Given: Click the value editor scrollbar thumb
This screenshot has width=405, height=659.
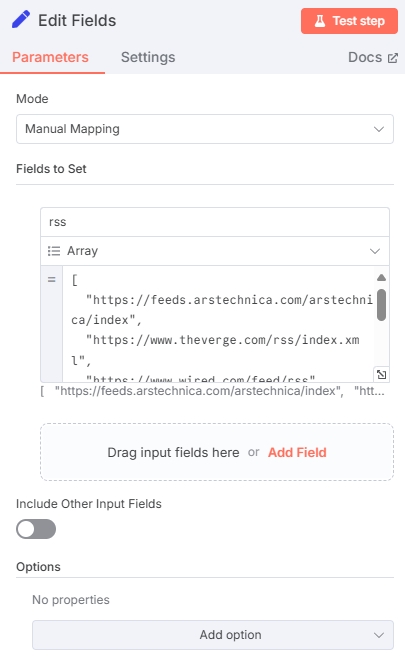Looking at the screenshot, I should point(381,305).
